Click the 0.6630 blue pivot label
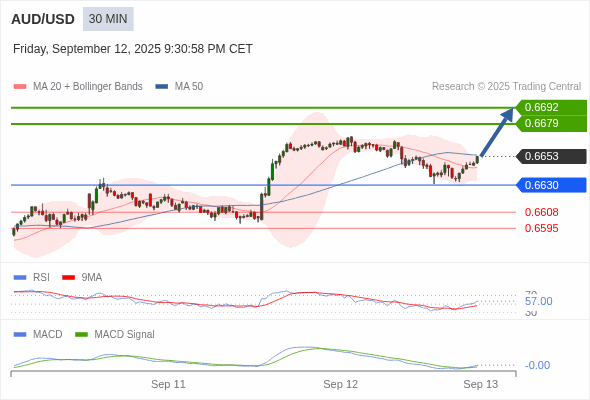 [551, 185]
